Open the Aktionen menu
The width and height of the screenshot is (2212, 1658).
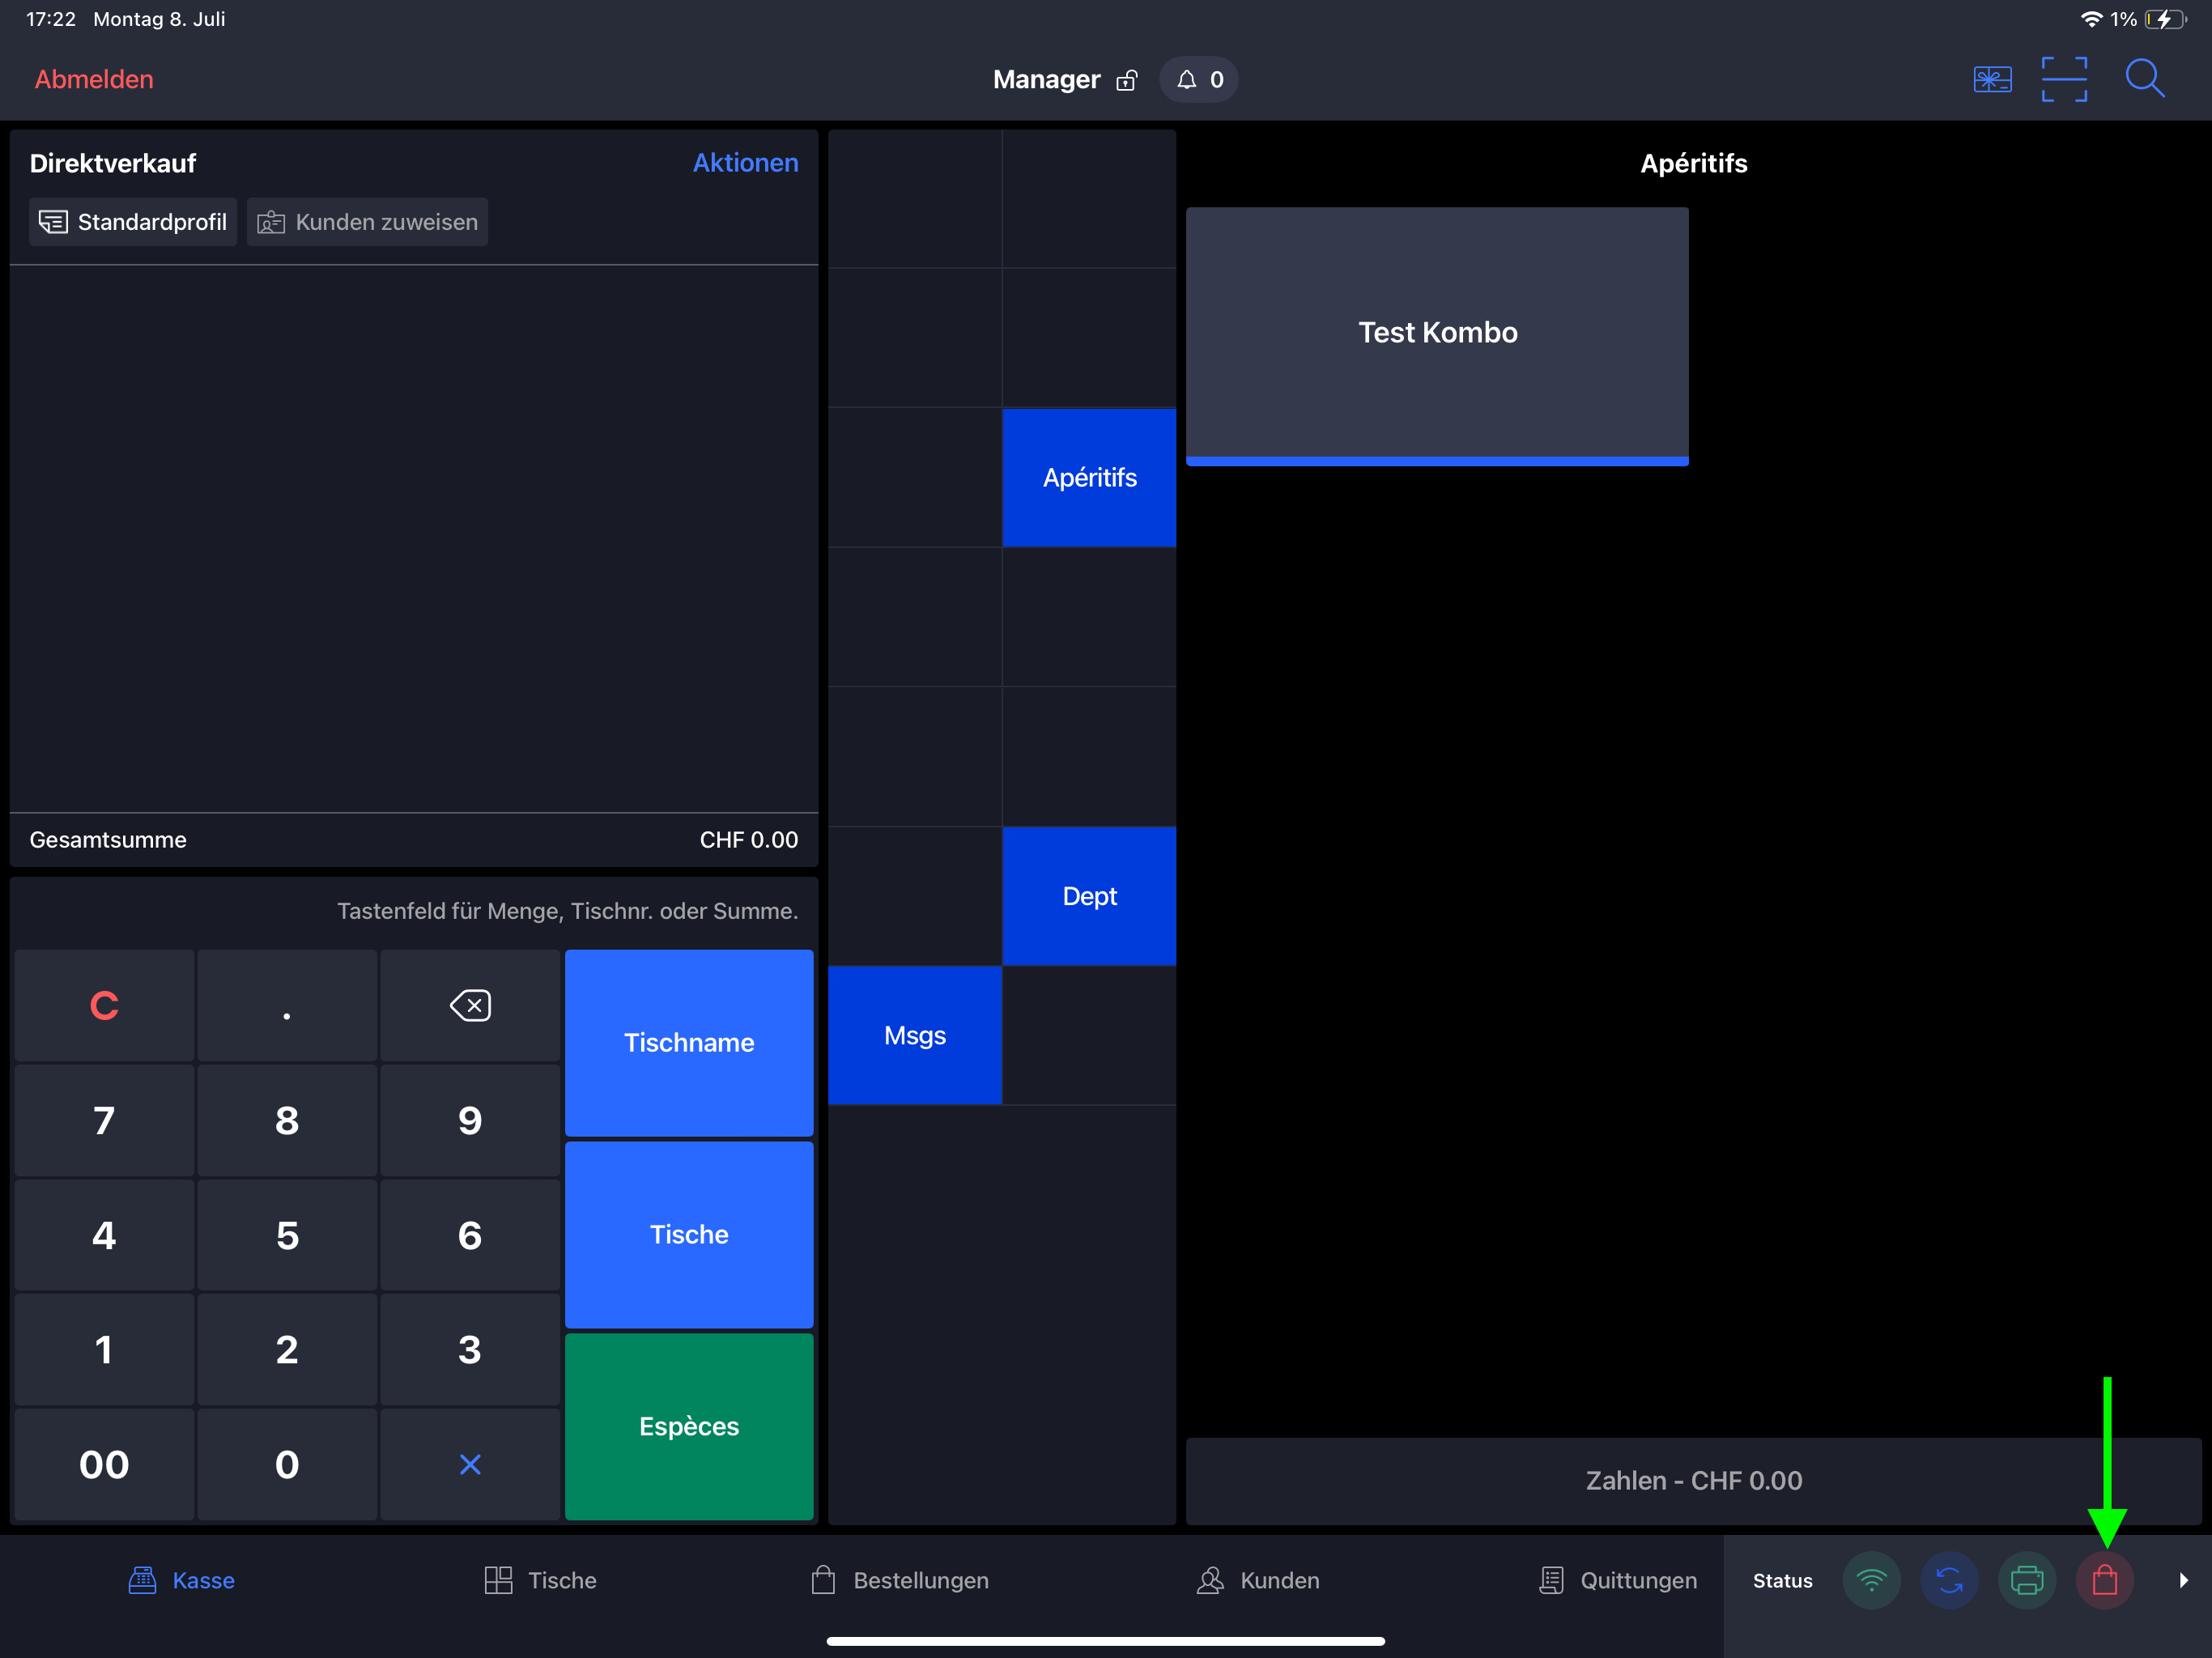pyautogui.click(x=745, y=163)
